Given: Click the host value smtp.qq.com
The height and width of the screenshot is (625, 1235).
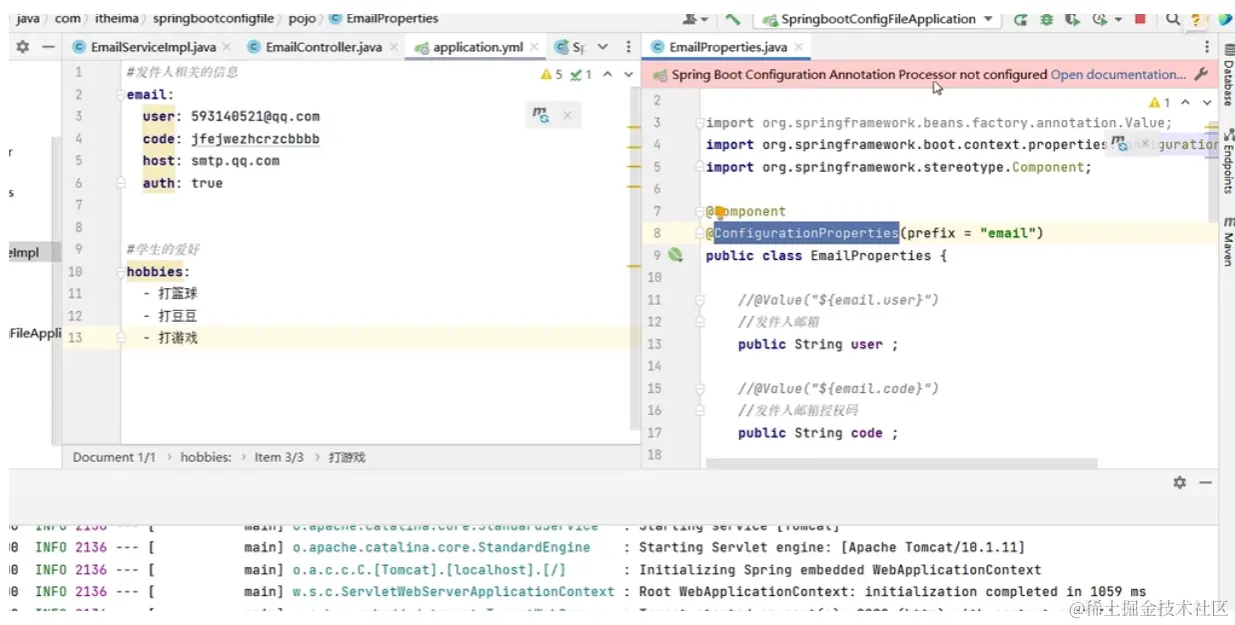Looking at the screenshot, I should 235,160.
